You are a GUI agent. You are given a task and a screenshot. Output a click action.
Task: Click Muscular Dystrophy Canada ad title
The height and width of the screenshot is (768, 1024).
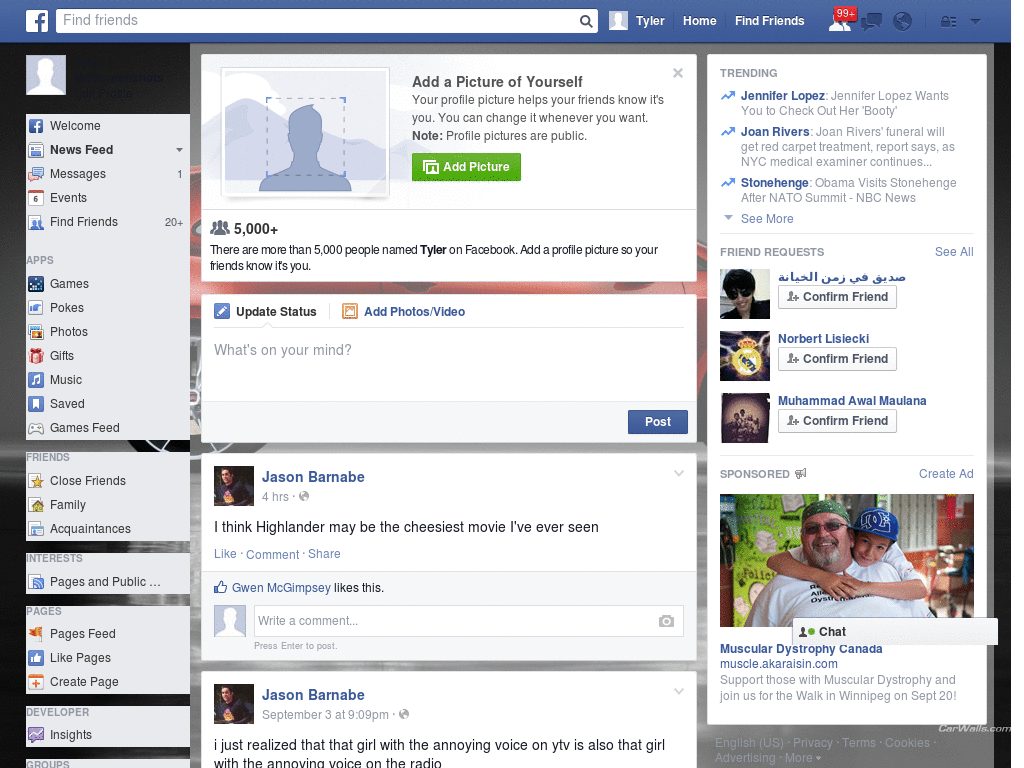click(801, 648)
